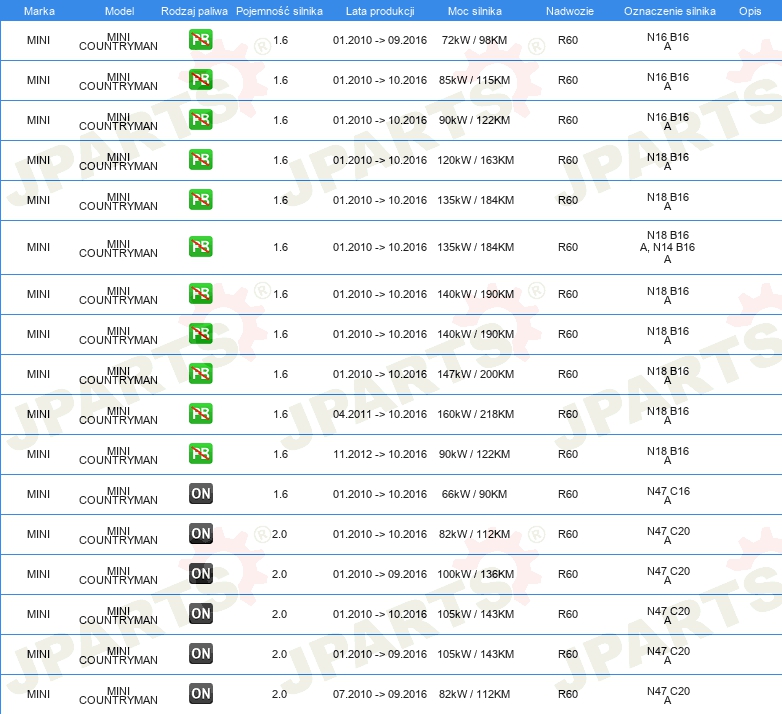Select the 85kW / 115KM power cell
Viewport: 782px width, 714px height.
click(x=474, y=80)
